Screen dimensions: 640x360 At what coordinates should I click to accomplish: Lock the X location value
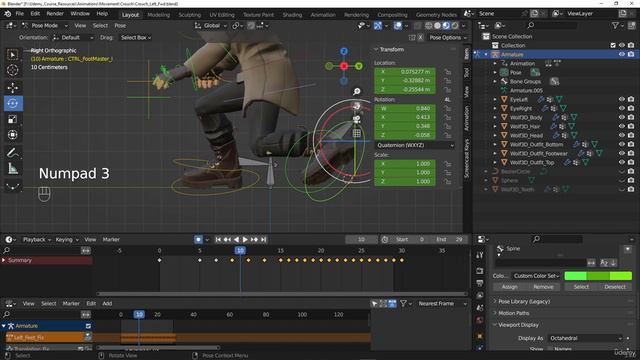[448, 72]
